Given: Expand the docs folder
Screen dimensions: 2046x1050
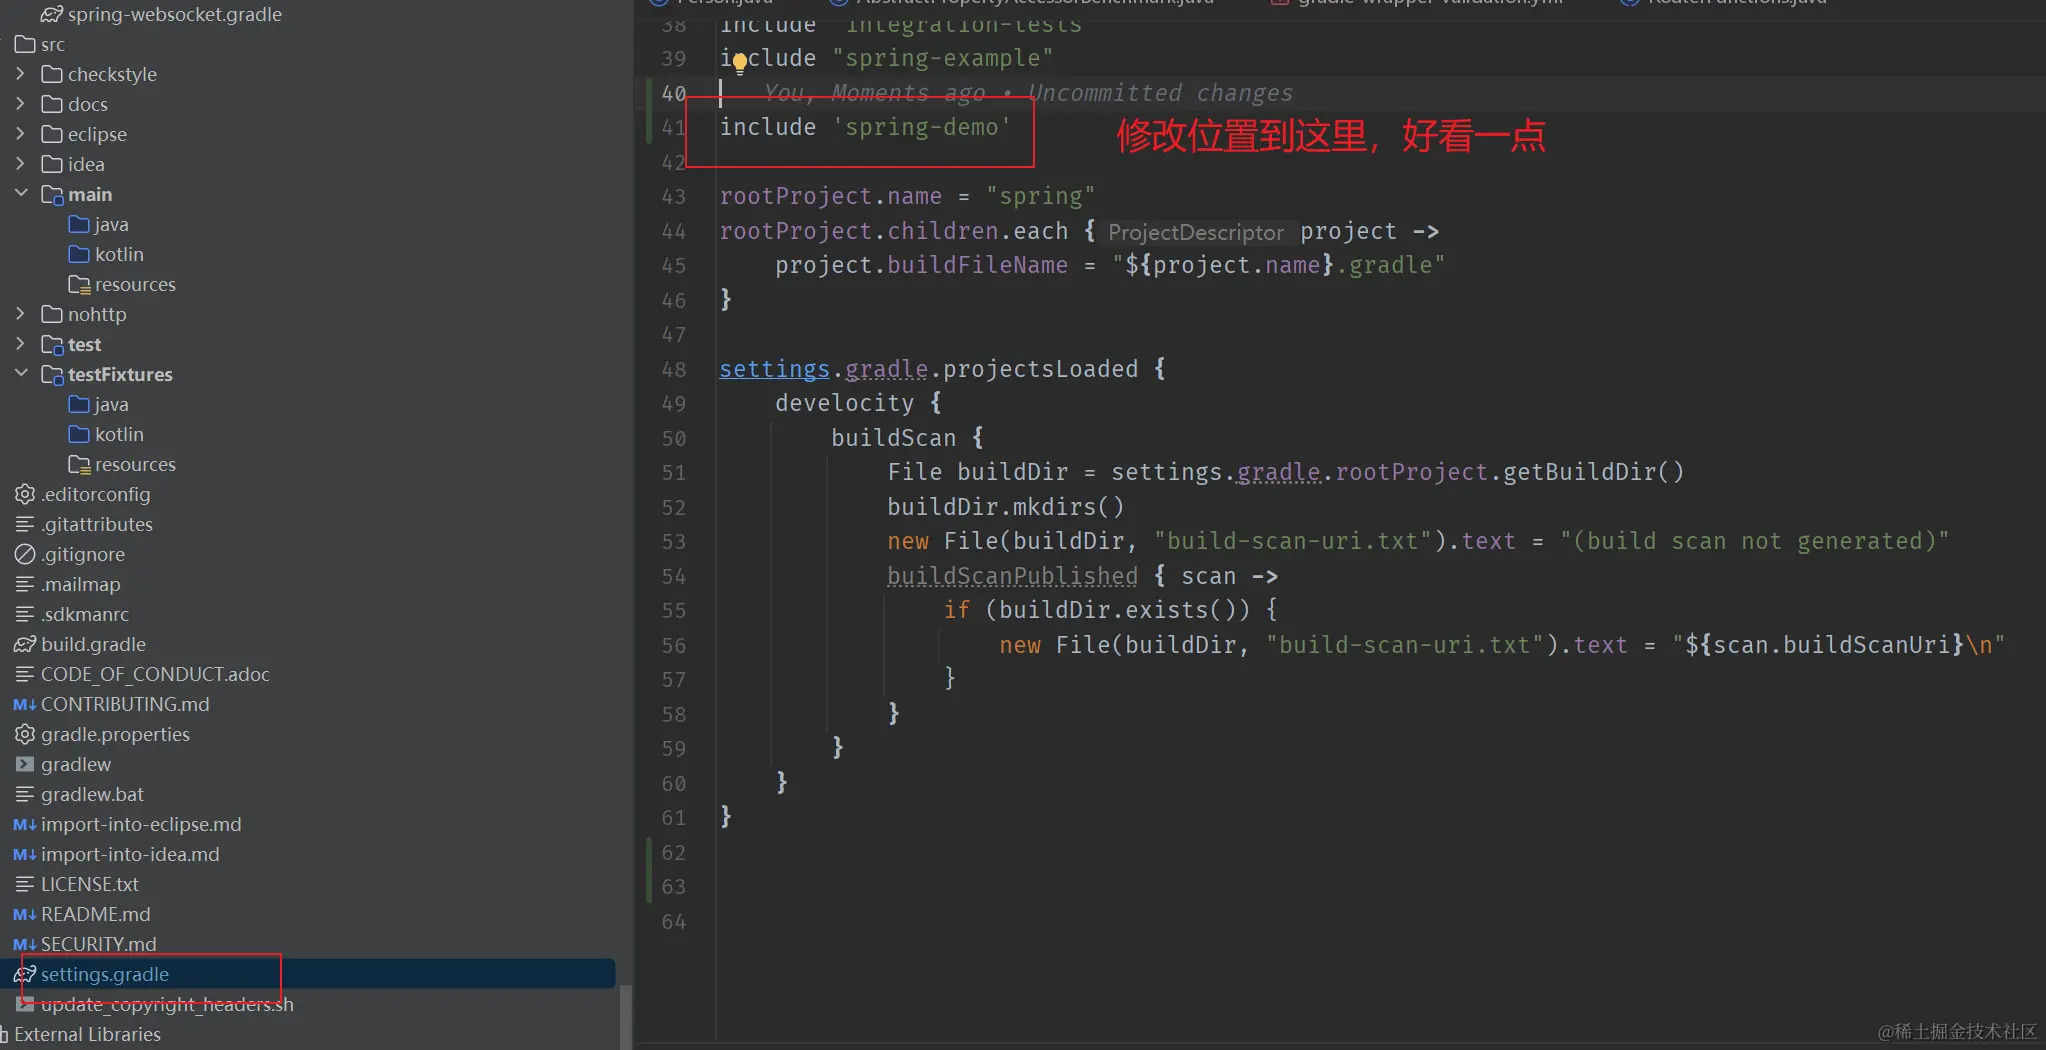Looking at the screenshot, I should pos(21,103).
